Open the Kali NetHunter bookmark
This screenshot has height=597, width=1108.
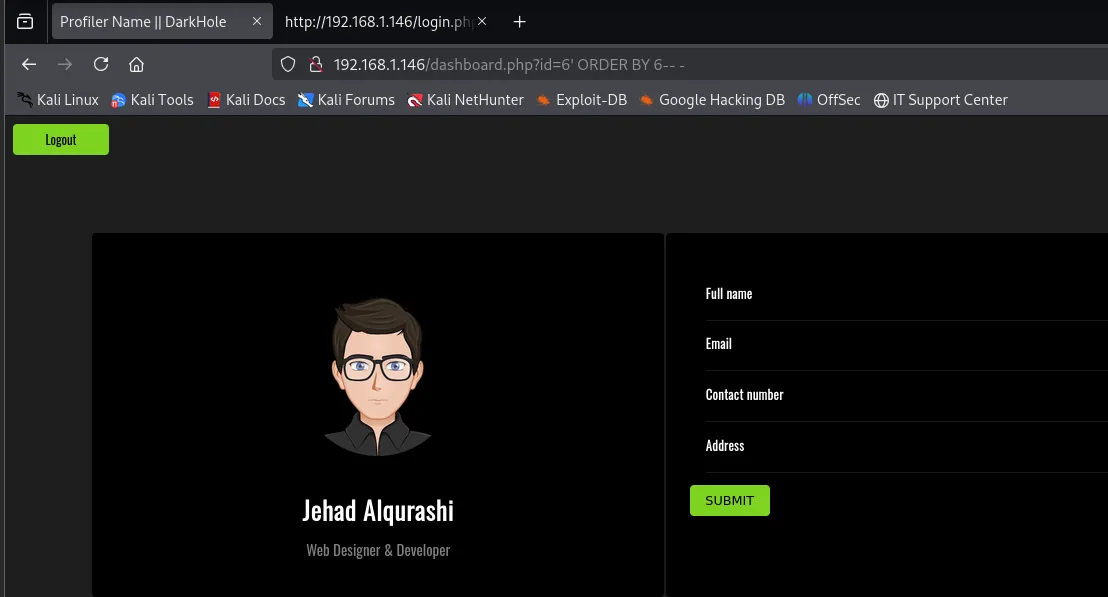coord(466,100)
